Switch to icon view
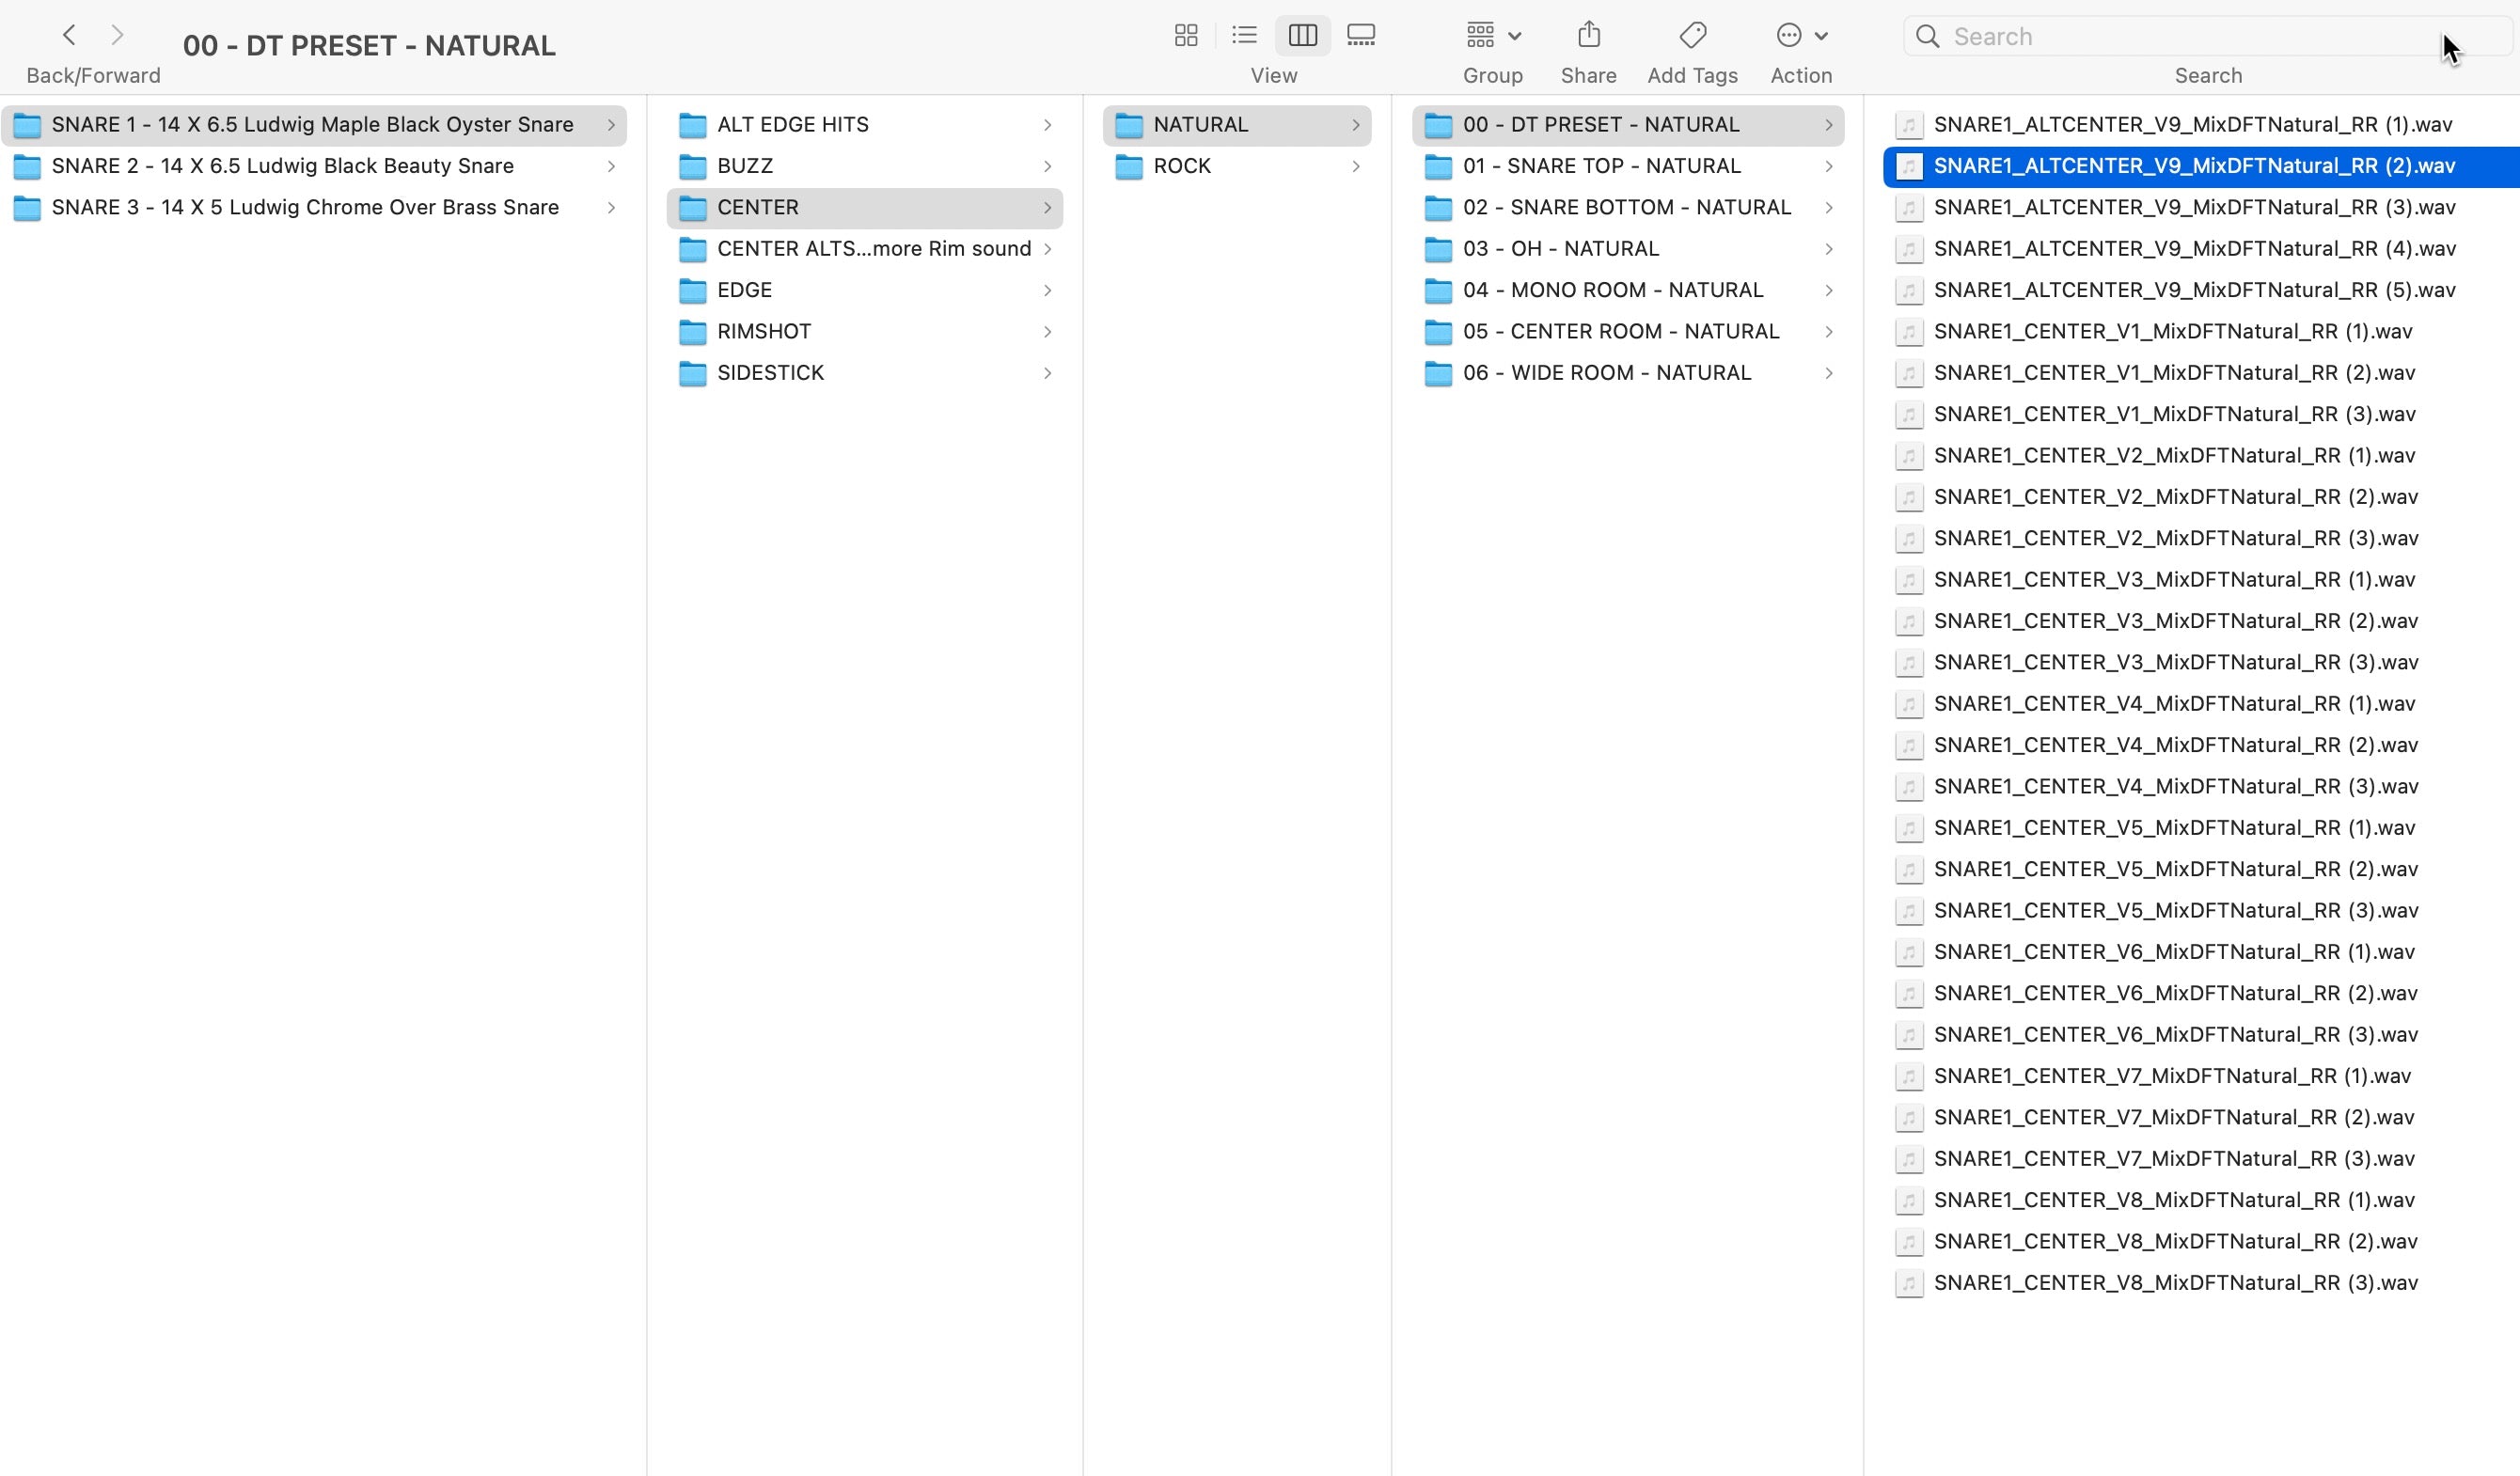Image resolution: width=2520 pixels, height=1476 pixels. point(1186,36)
